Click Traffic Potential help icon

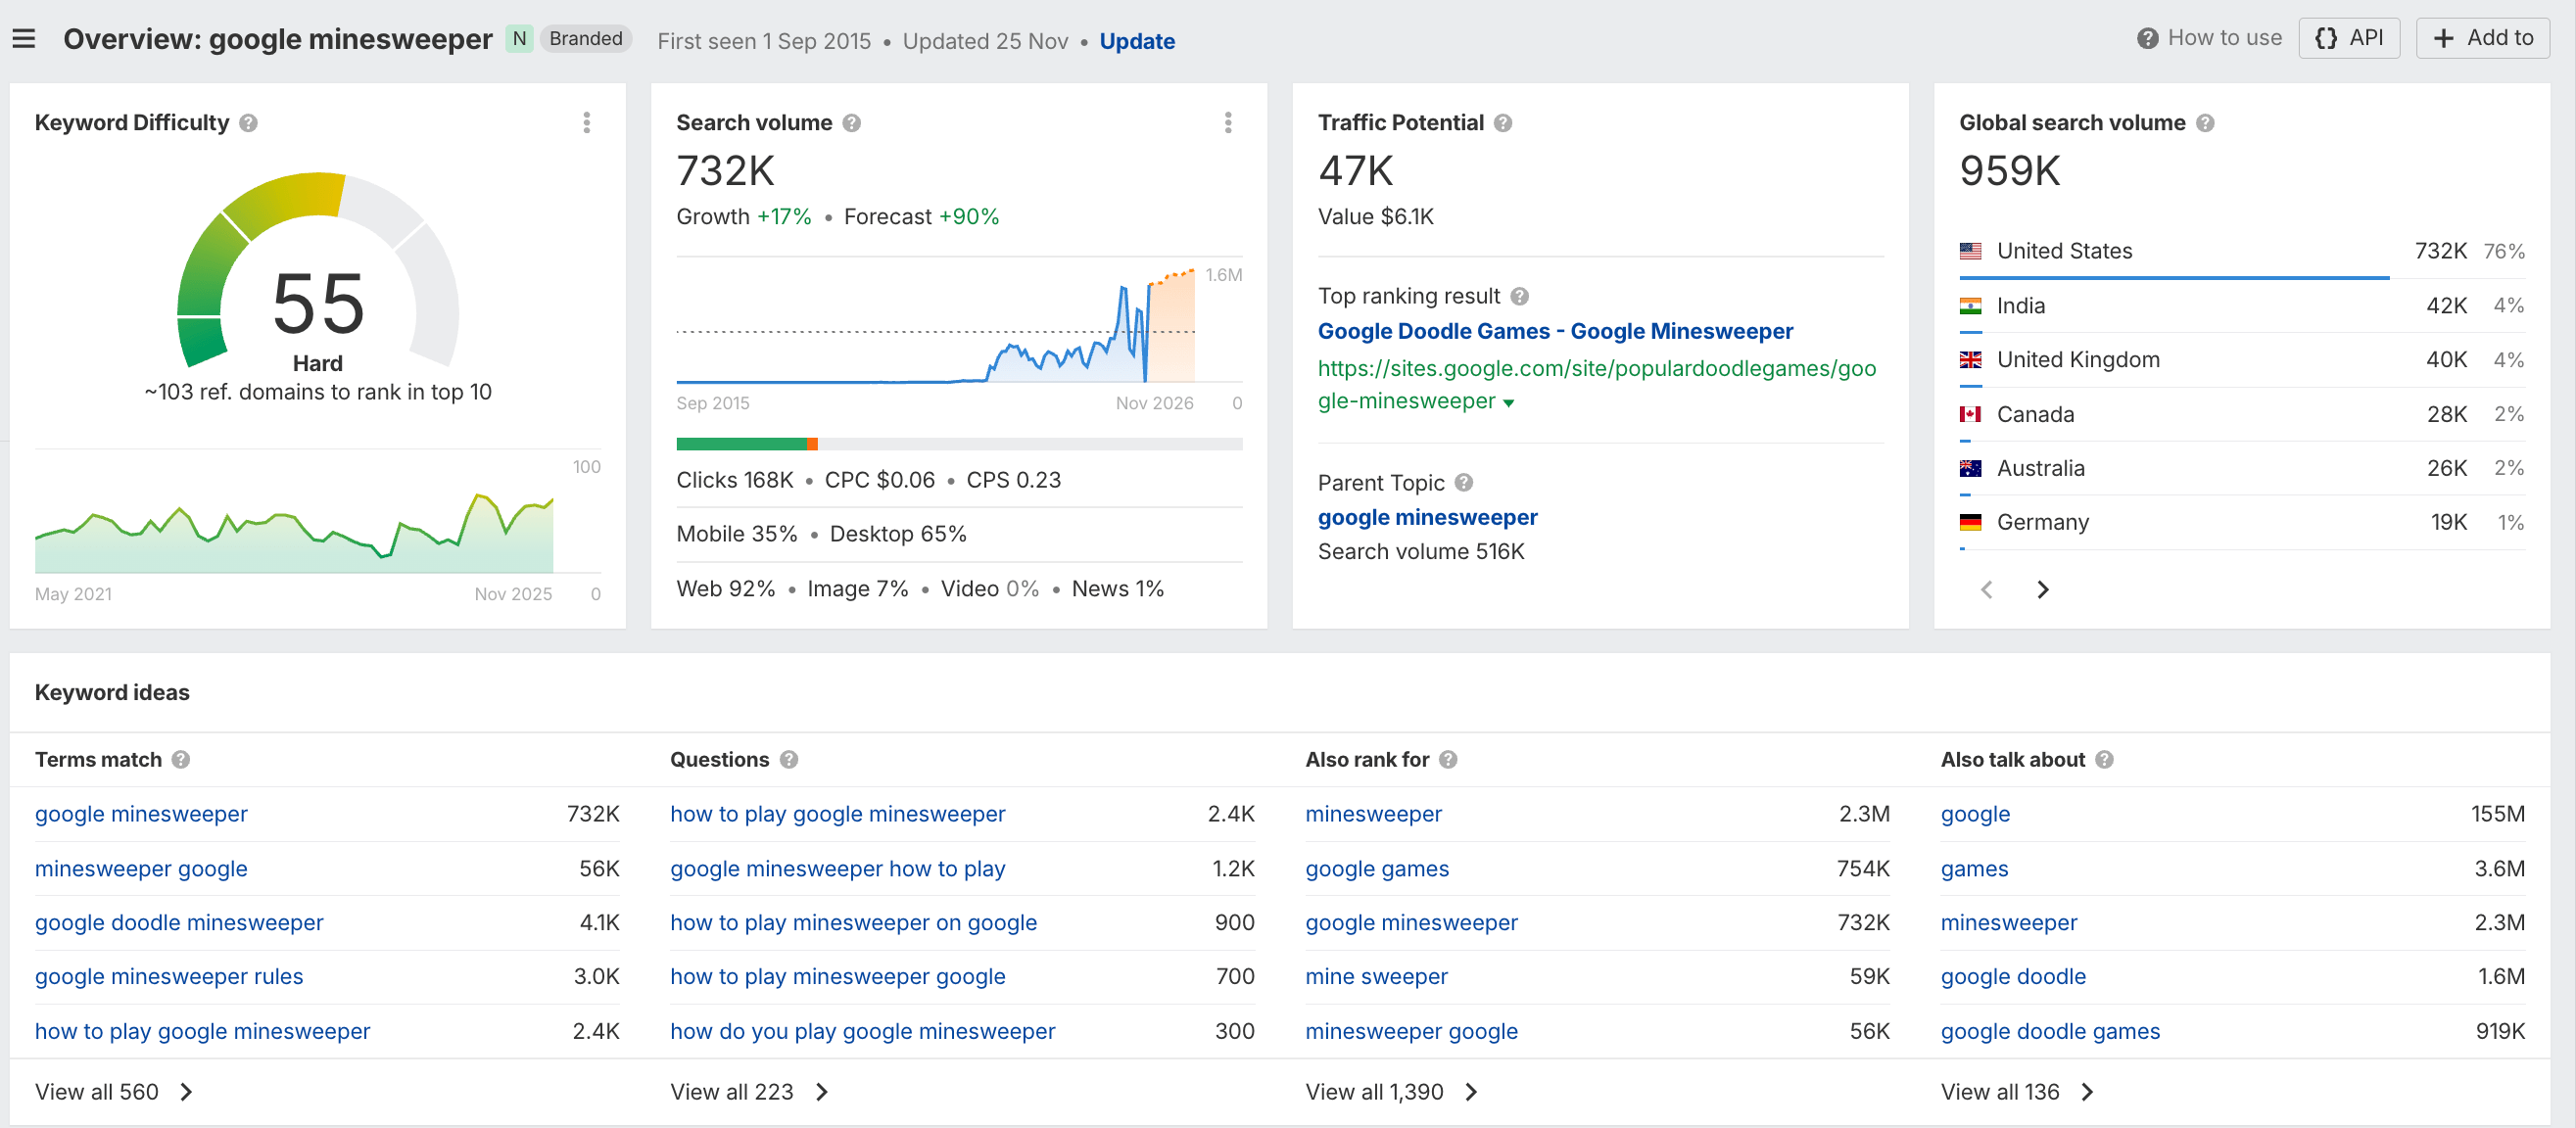click(x=1503, y=123)
